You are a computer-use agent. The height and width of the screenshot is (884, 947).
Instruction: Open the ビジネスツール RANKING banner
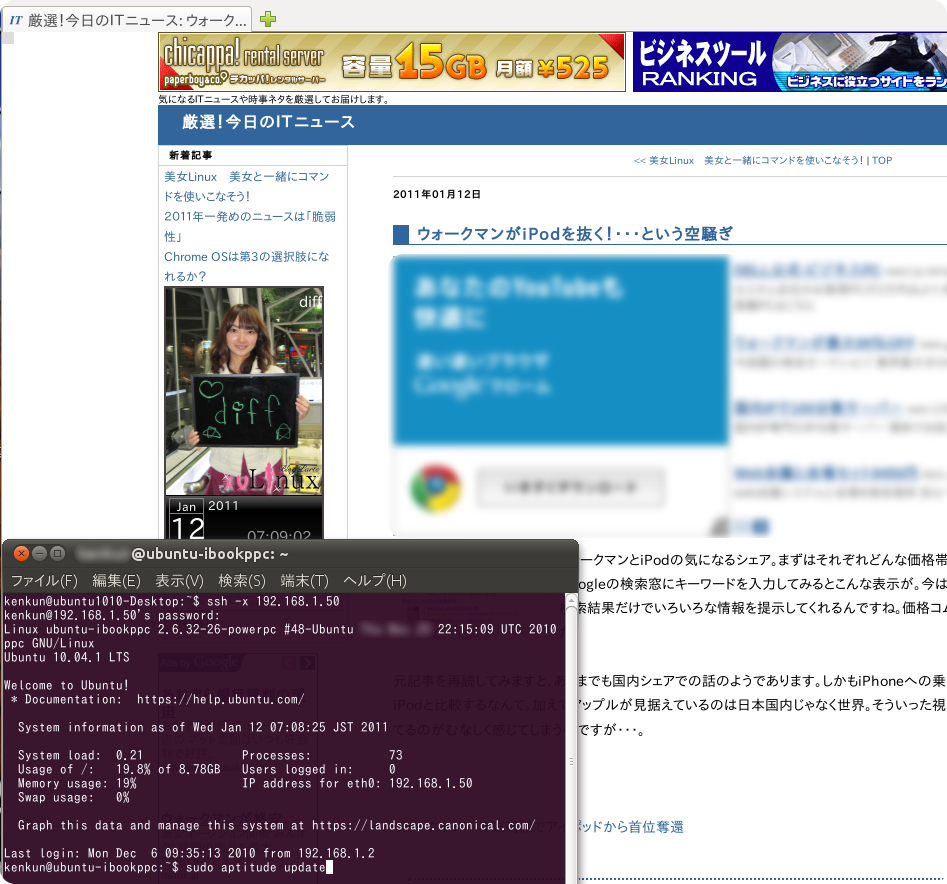789,62
